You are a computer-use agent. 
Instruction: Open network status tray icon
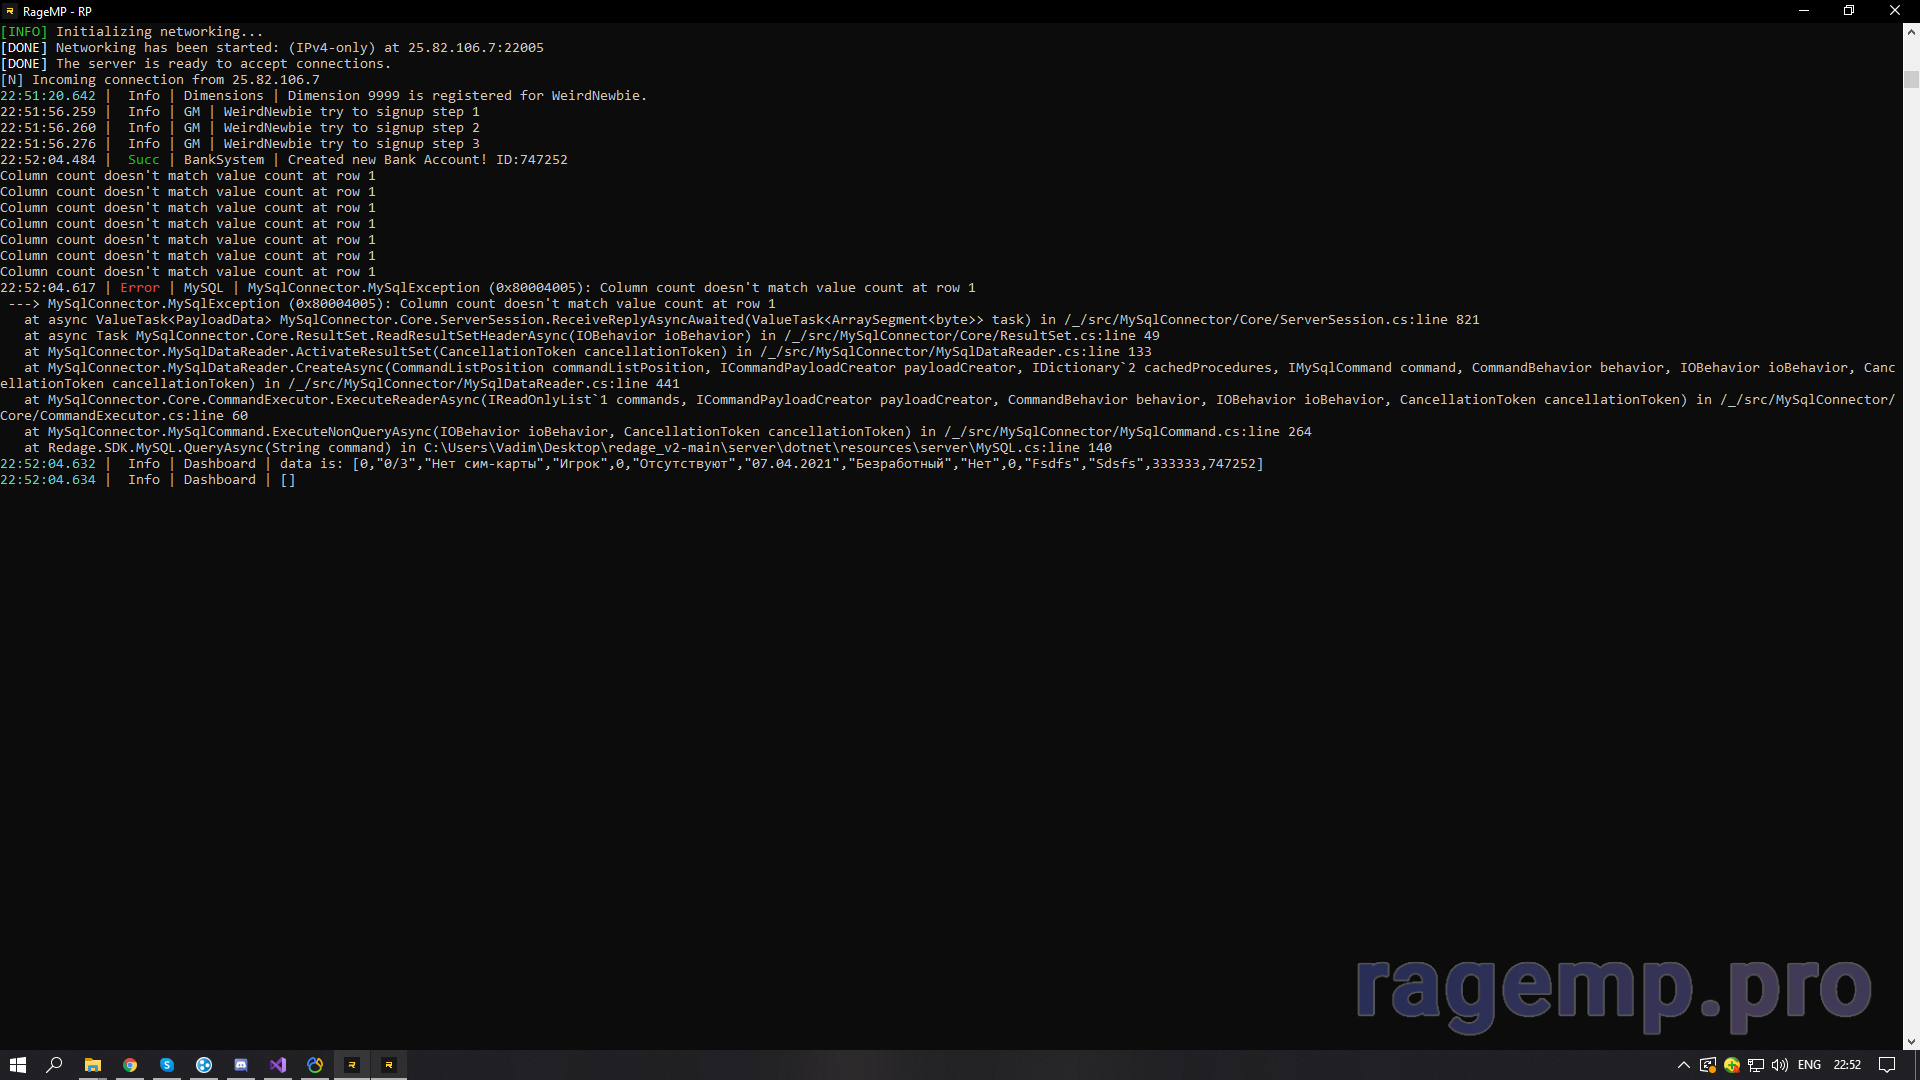point(1756,1065)
